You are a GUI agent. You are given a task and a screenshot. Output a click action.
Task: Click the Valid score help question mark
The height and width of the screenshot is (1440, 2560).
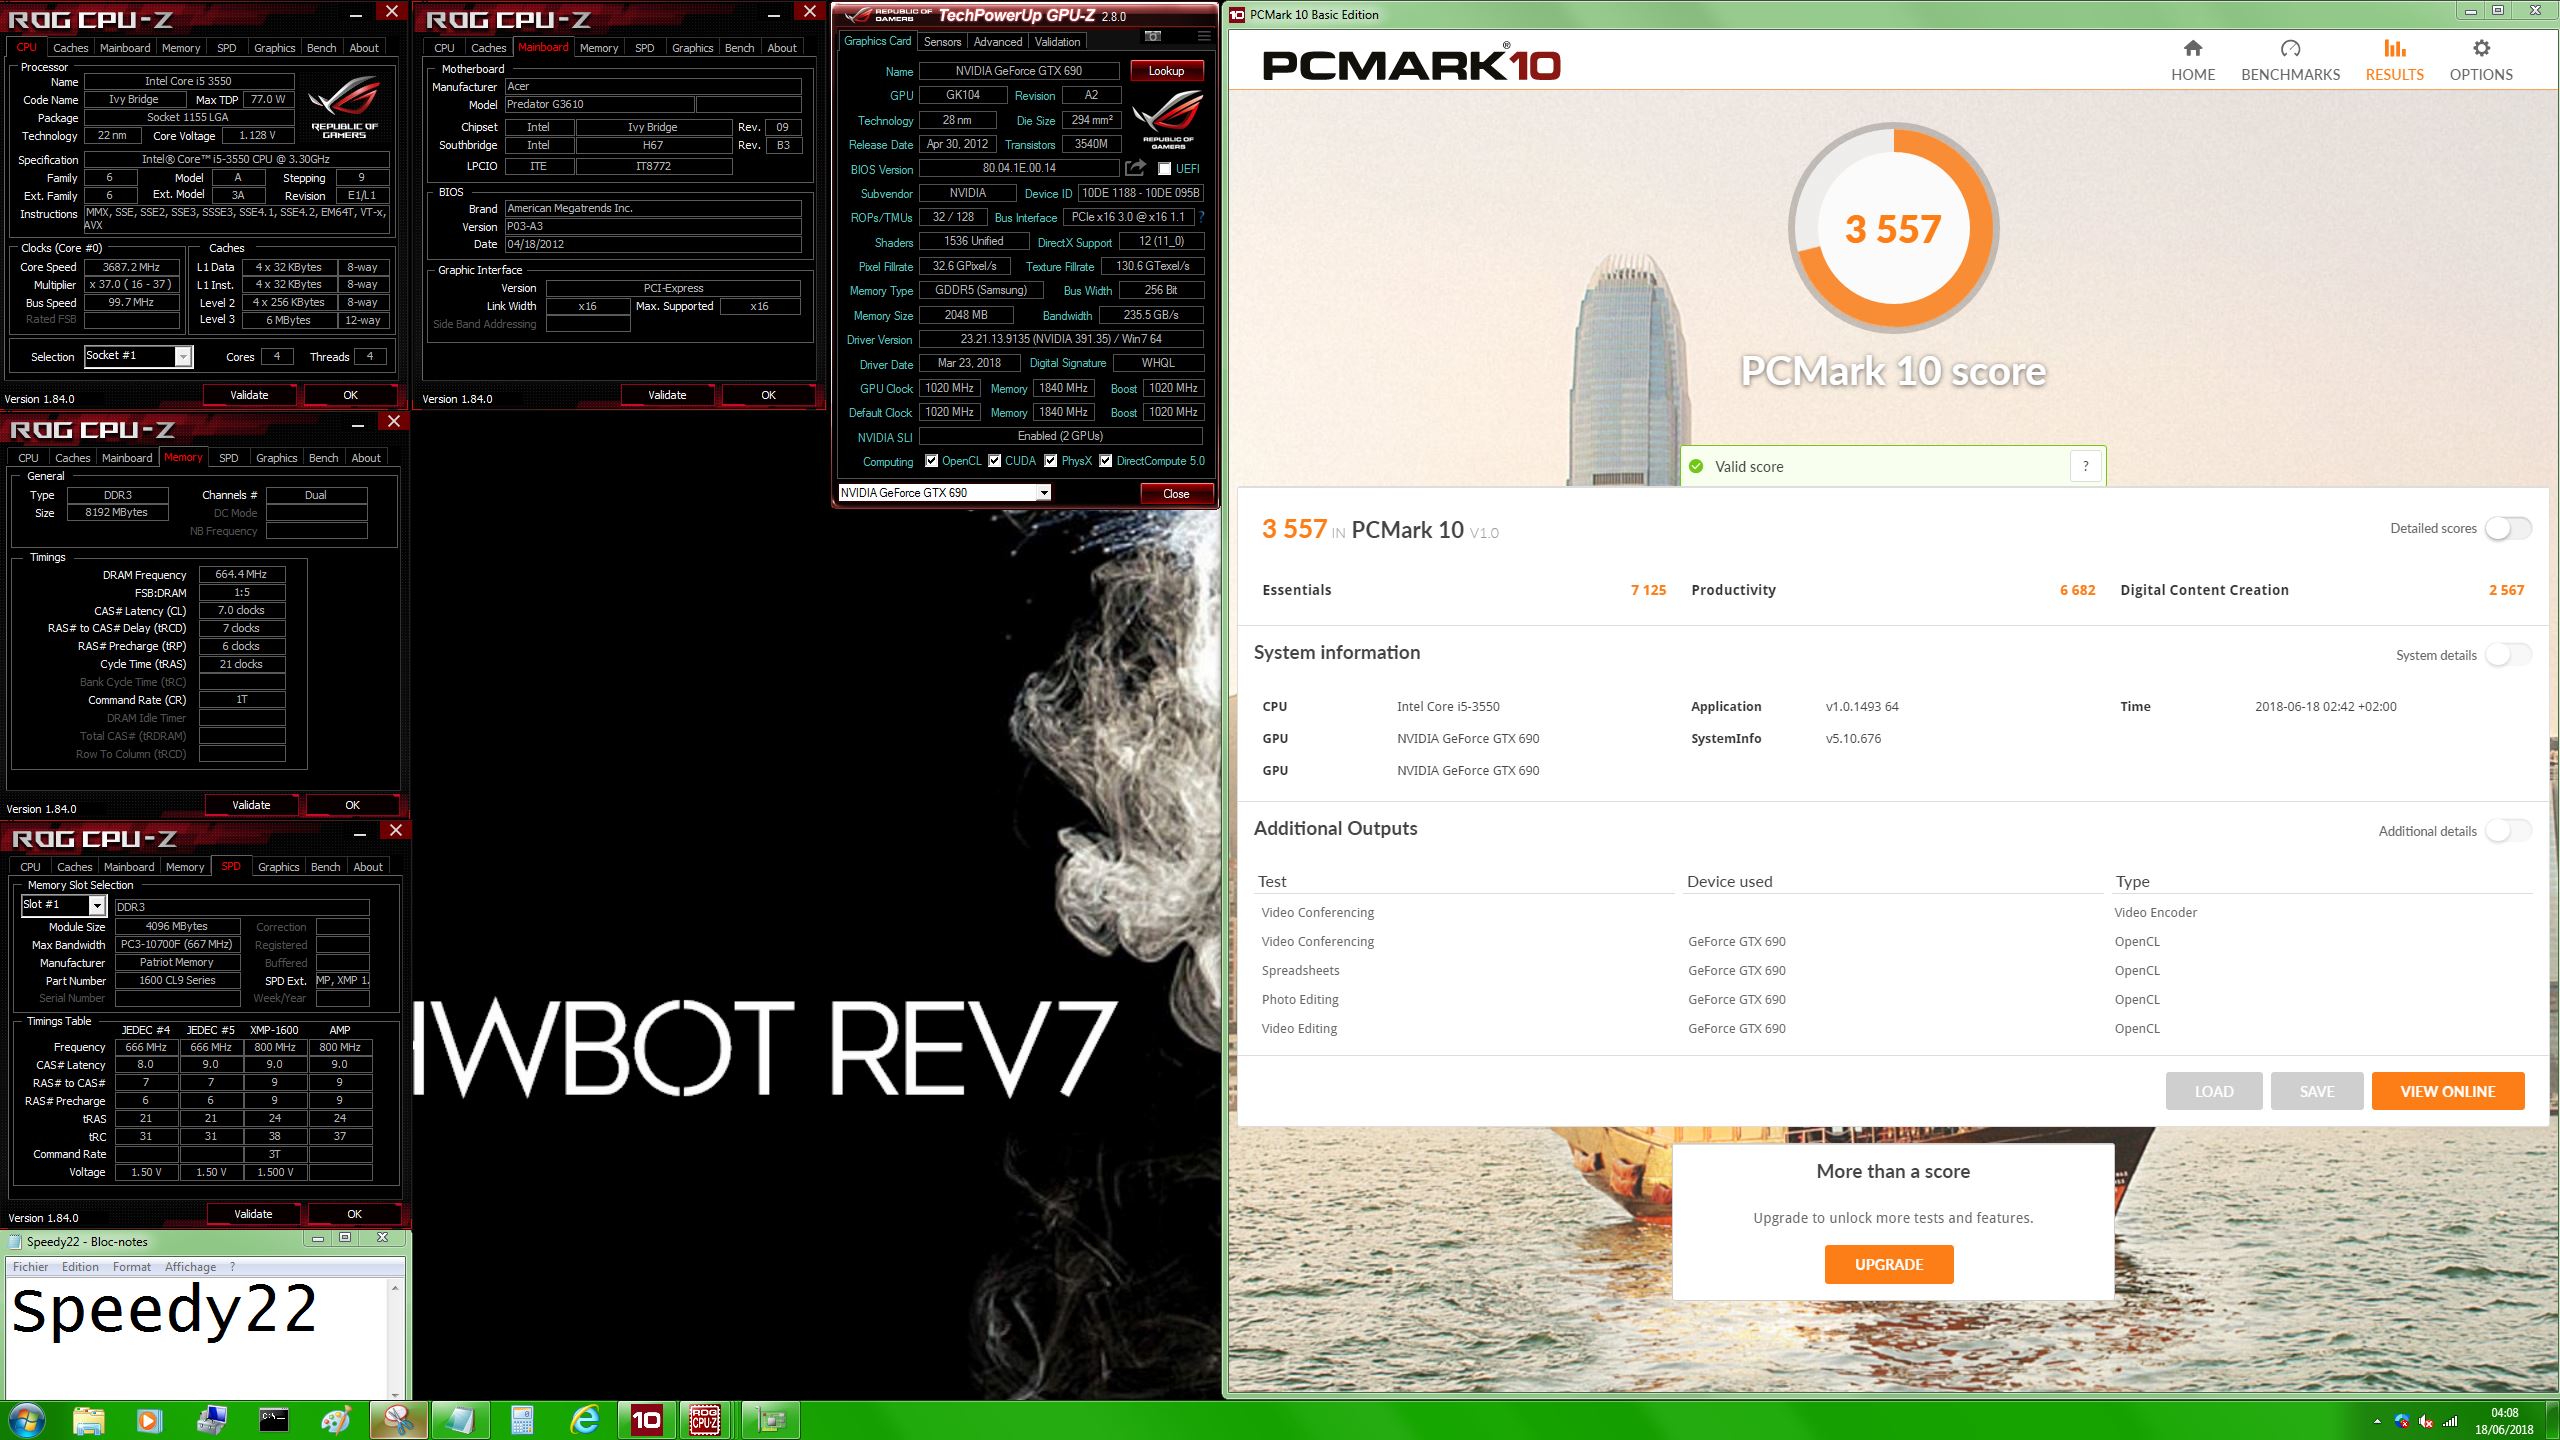(2085, 466)
